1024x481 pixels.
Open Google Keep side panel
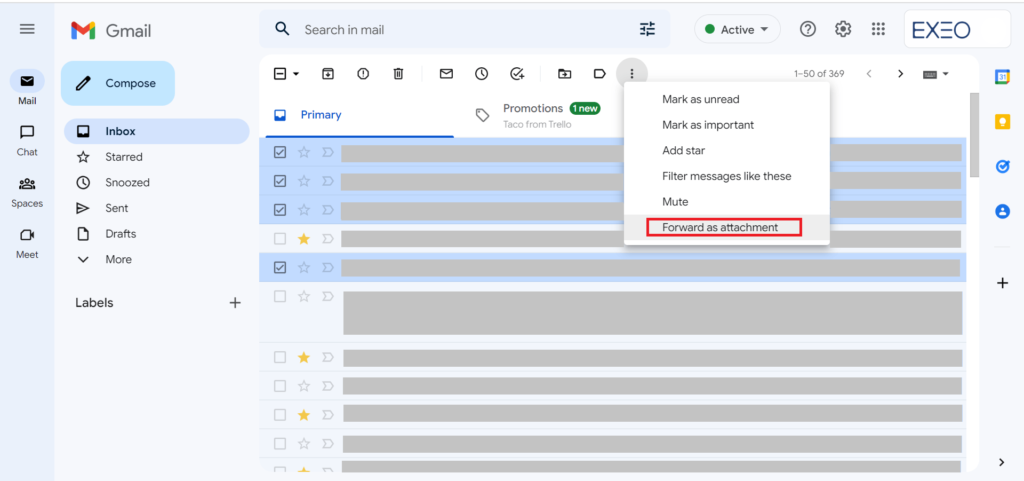pos(1002,122)
